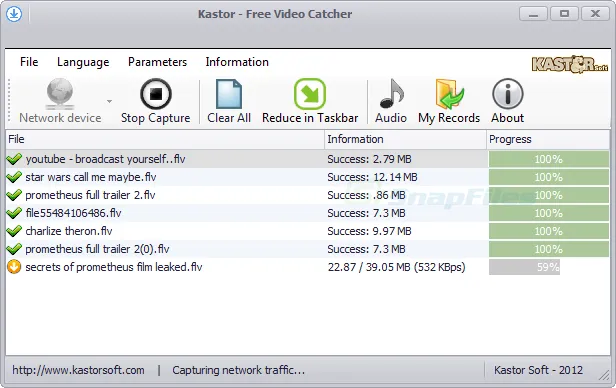
Task: Open the Language menu
Action: 83,62
